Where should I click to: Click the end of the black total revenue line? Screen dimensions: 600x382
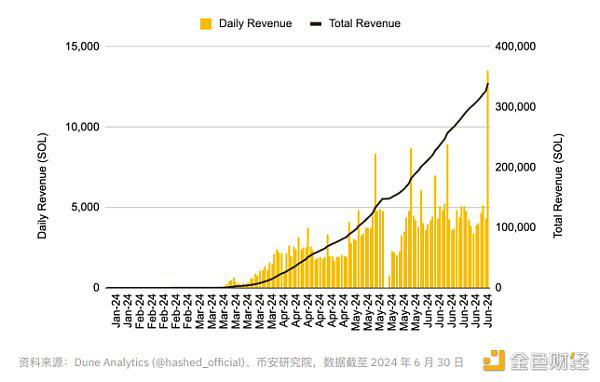pyautogui.click(x=488, y=83)
